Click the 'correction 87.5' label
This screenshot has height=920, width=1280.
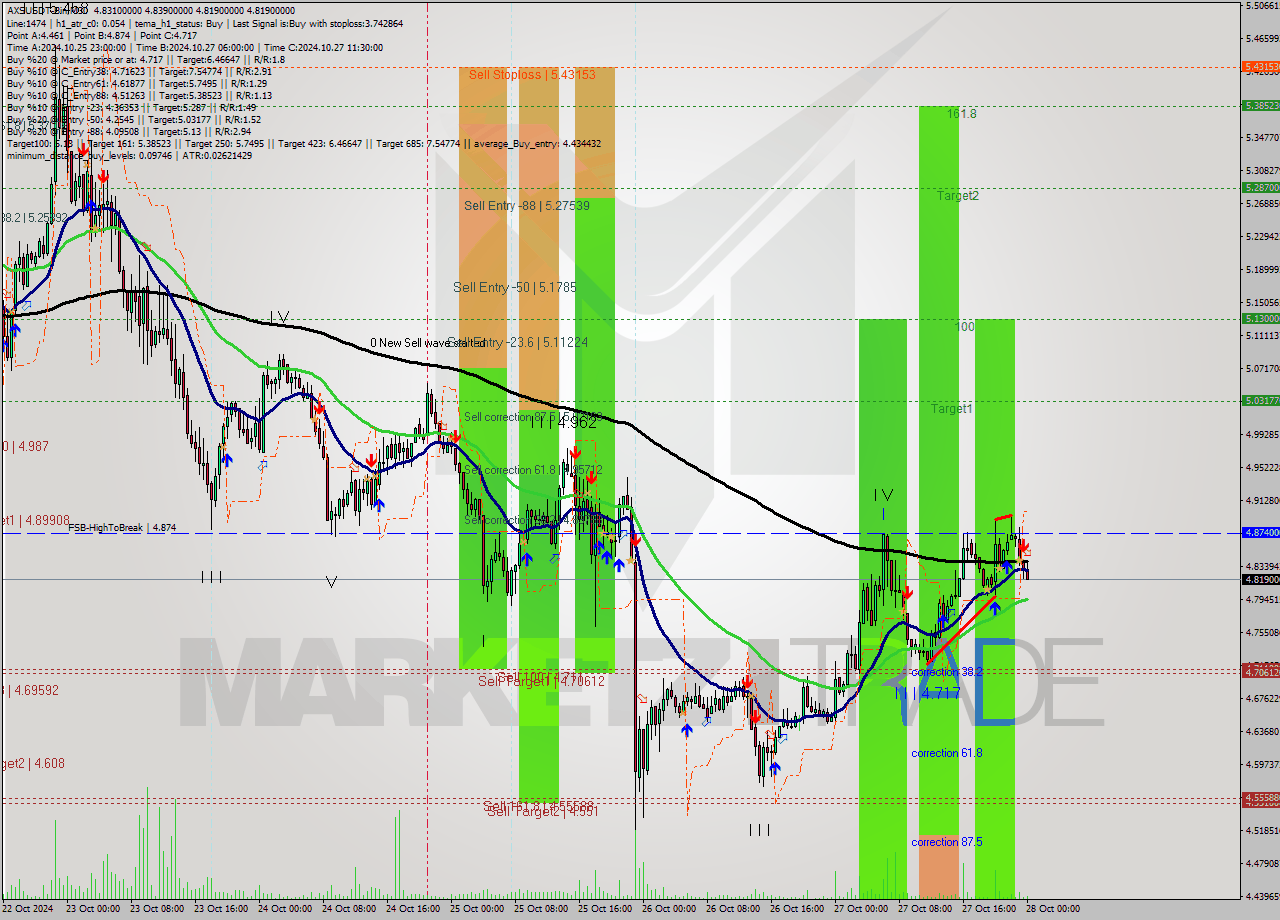[x=947, y=842]
